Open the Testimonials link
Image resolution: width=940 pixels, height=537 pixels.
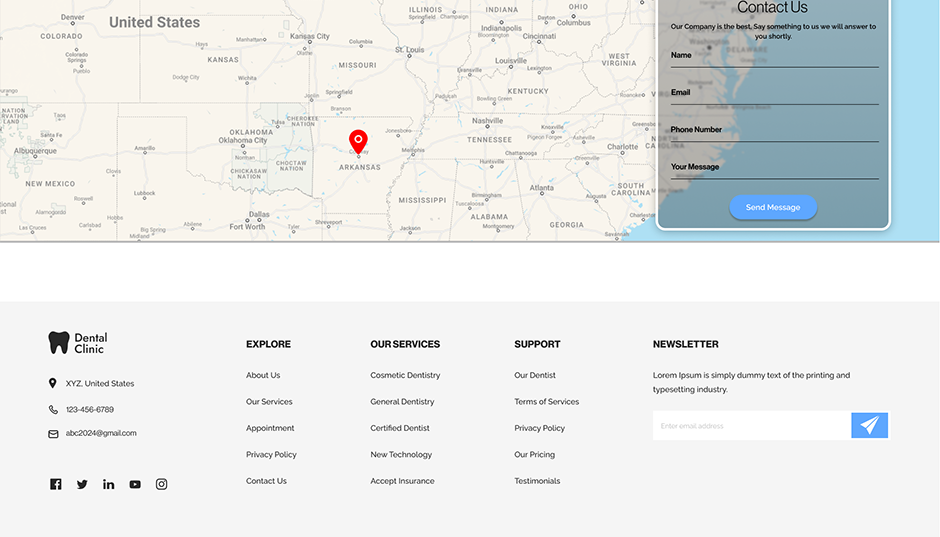coord(537,481)
